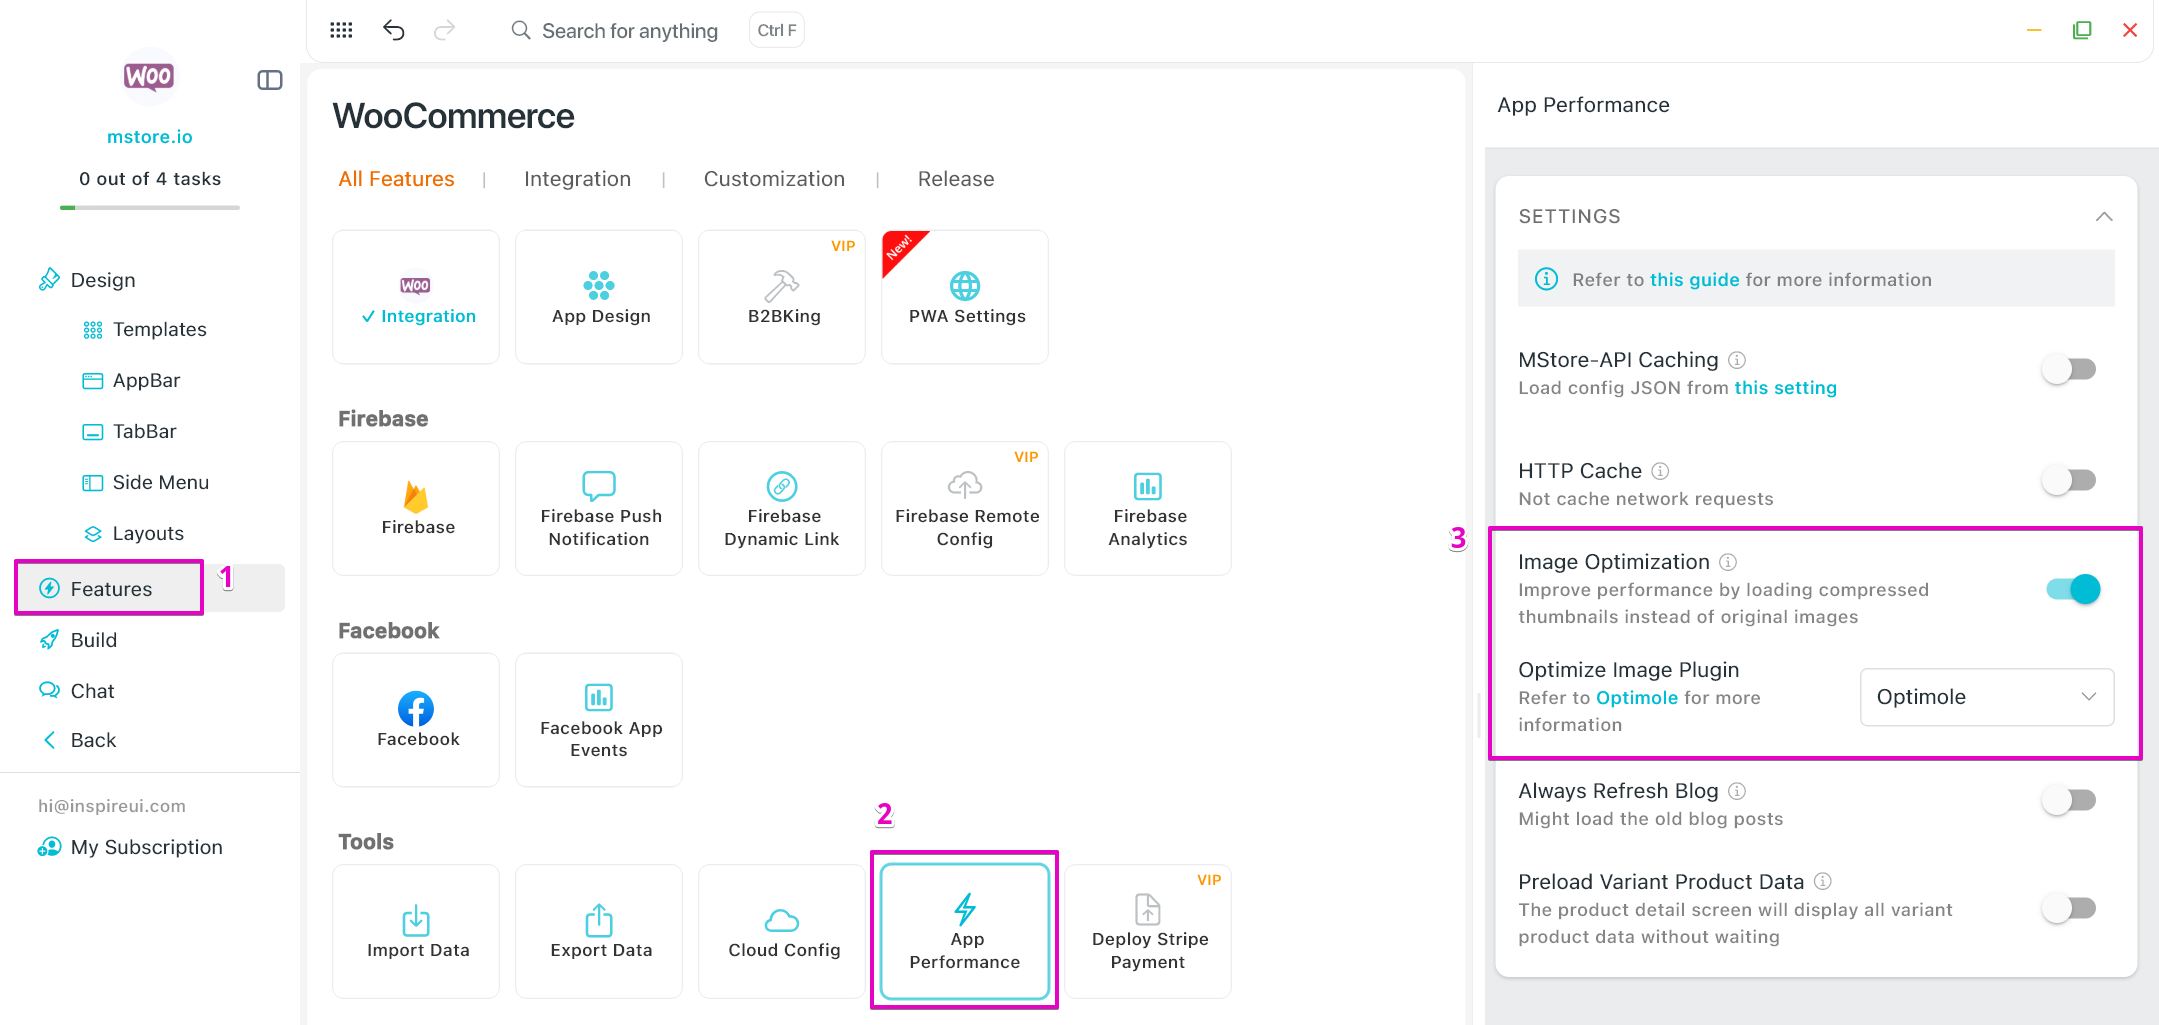Click info icon beside Image Optimization
This screenshot has height=1025, width=2159.
click(x=1728, y=562)
